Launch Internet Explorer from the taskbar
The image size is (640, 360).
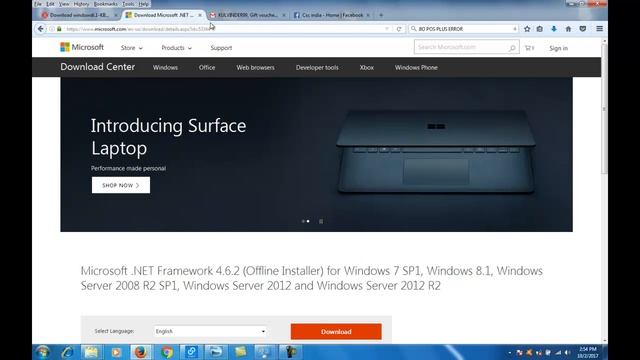point(67,352)
